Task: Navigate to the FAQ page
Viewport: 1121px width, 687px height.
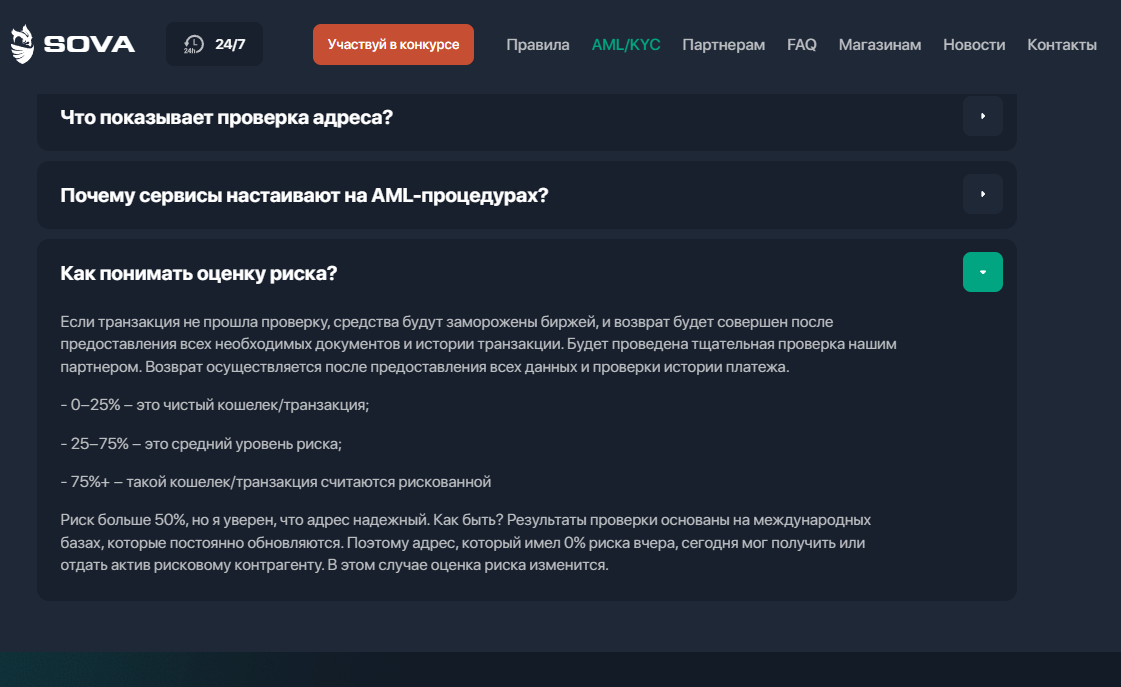Action: pyautogui.click(x=802, y=44)
